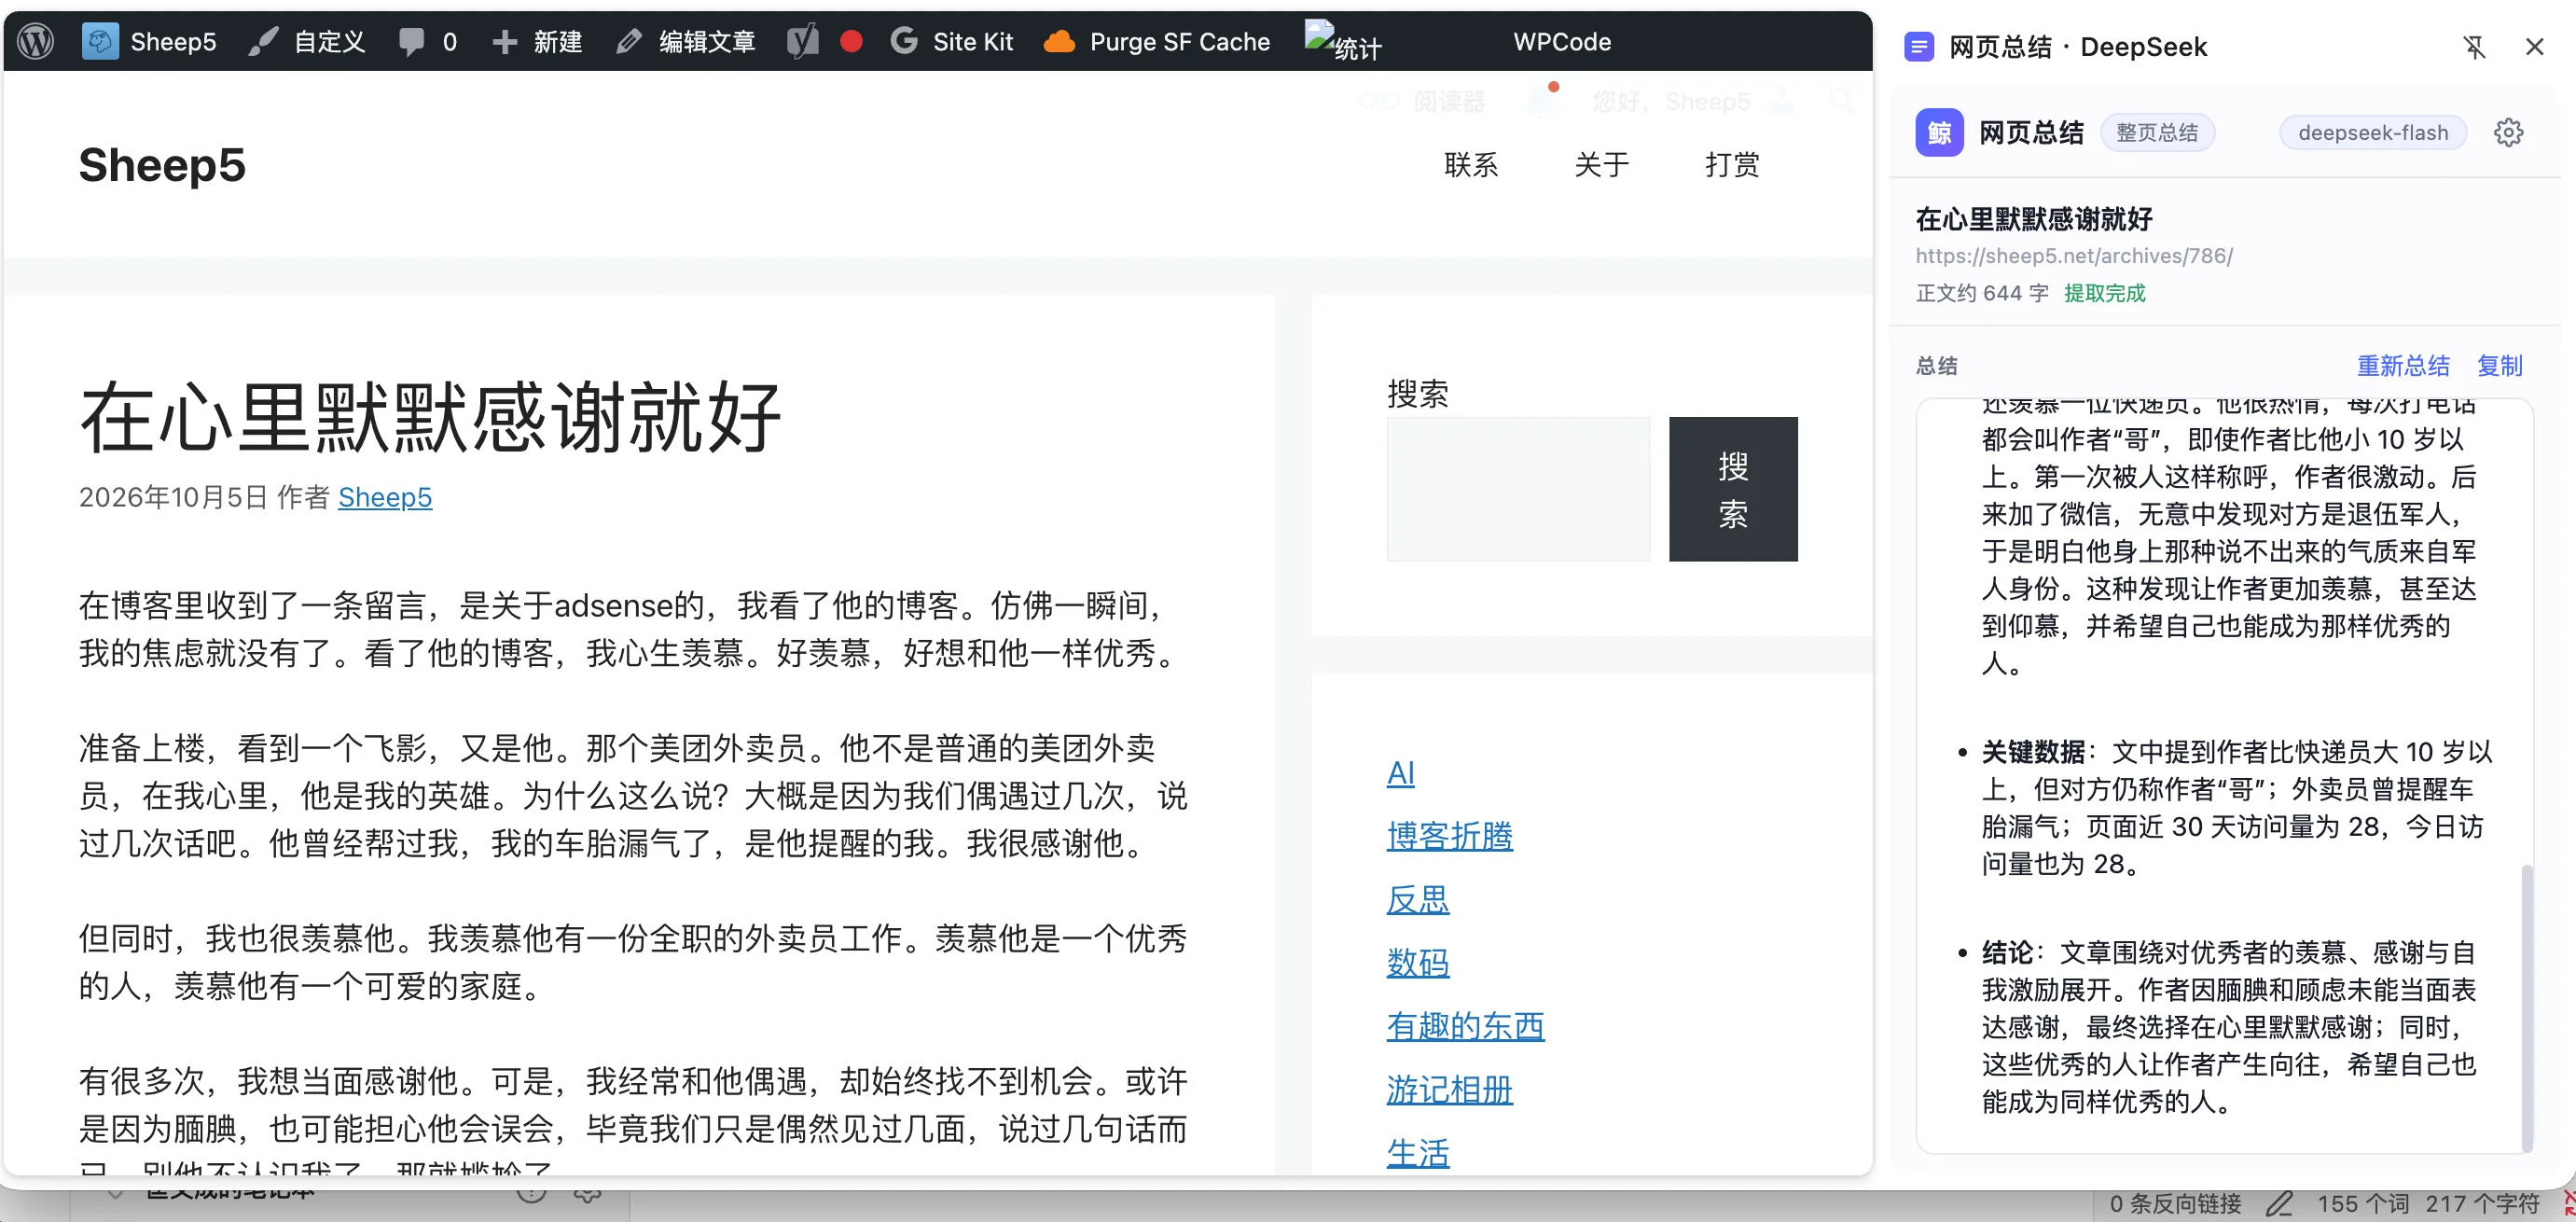2576x1222 pixels.
Task: Click the red Yoast status dot
Action: 851,41
